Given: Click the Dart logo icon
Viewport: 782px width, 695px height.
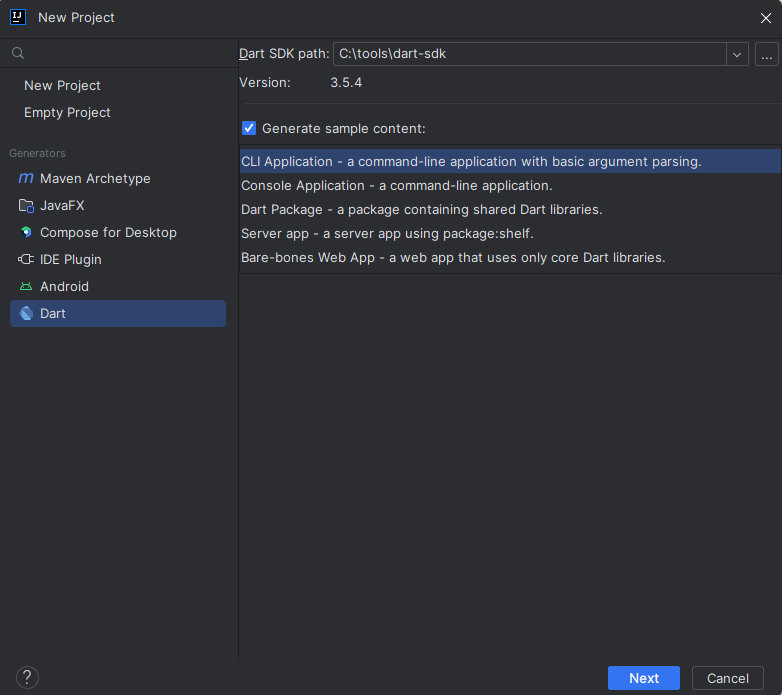Looking at the screenshot, I should [x=26, y=313].
